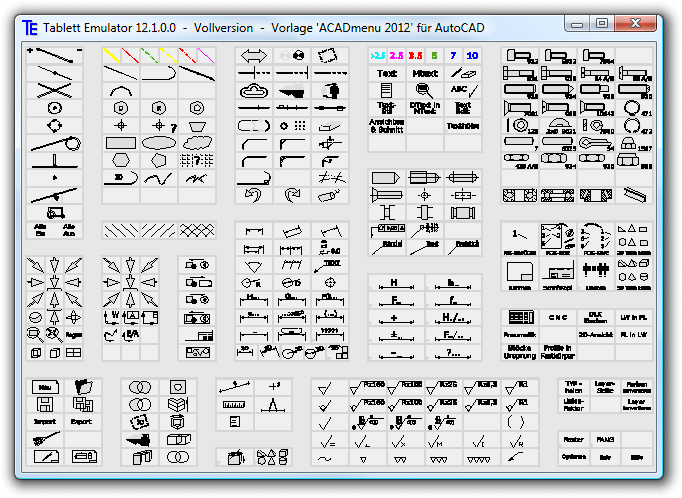Click Profile in Festkörper cell
Image resolution: width=682 pixels, height=498 pixels.
558,352
